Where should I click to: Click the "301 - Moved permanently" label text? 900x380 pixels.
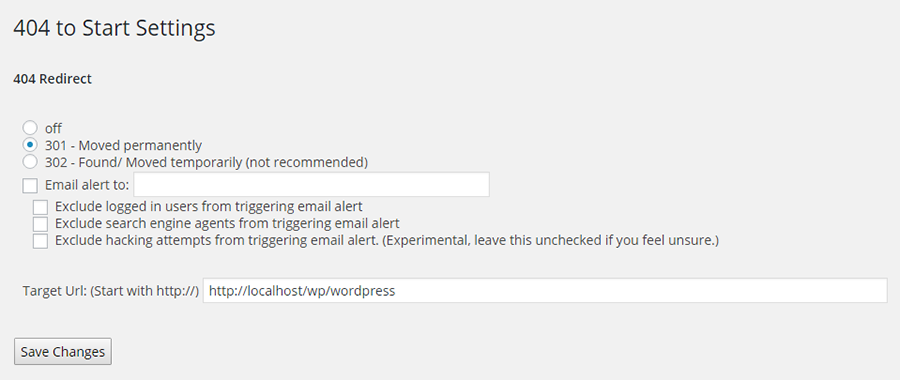(123, 145)
